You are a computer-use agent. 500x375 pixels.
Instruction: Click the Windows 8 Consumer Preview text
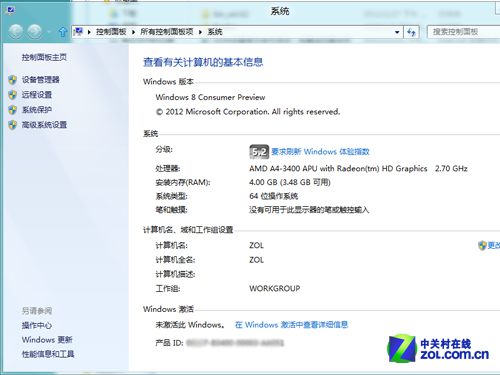pyautogui.click(x=210, y=97)
